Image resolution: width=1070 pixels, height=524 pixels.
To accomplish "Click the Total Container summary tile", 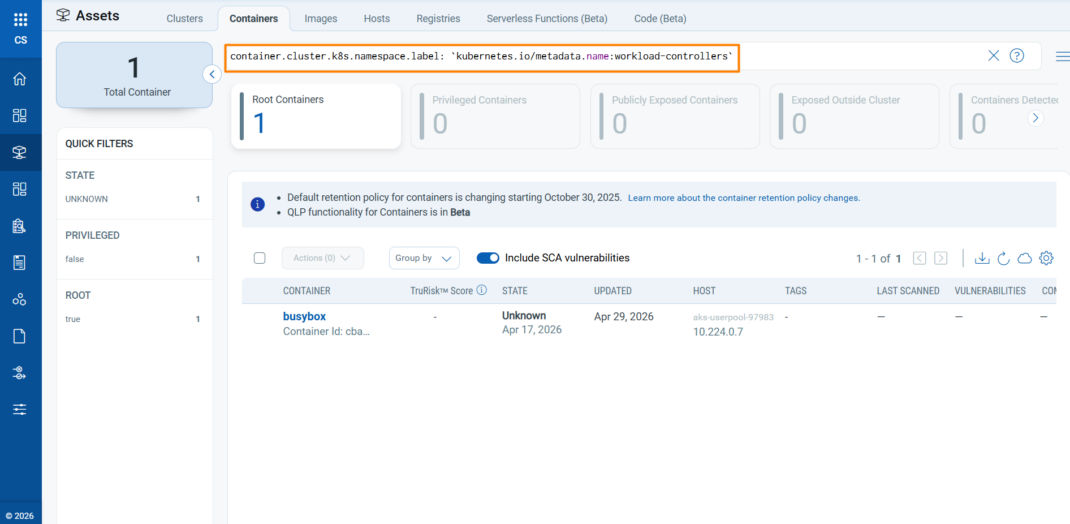I will (134, 75).
